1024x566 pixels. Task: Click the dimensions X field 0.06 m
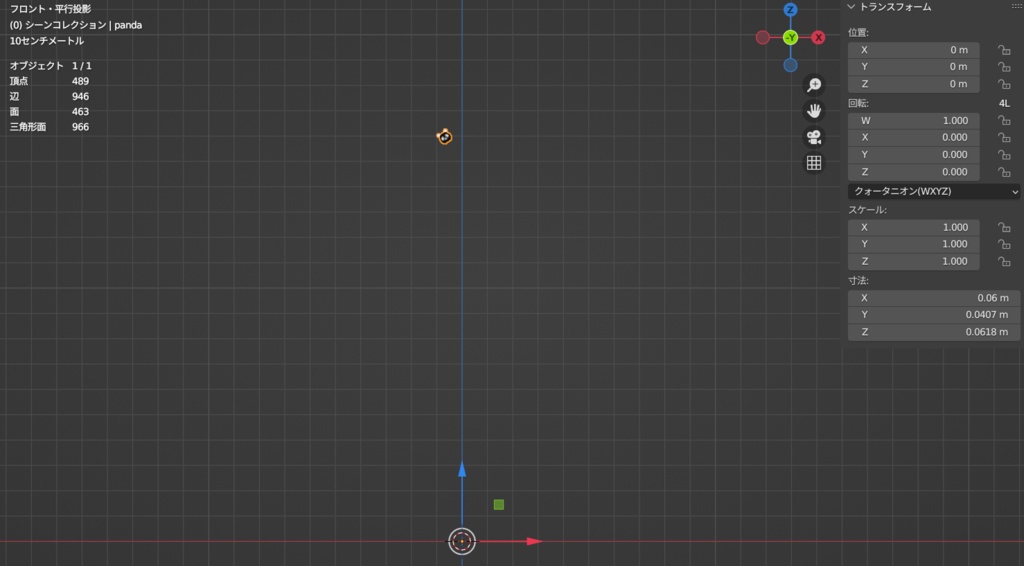(933, 298)
